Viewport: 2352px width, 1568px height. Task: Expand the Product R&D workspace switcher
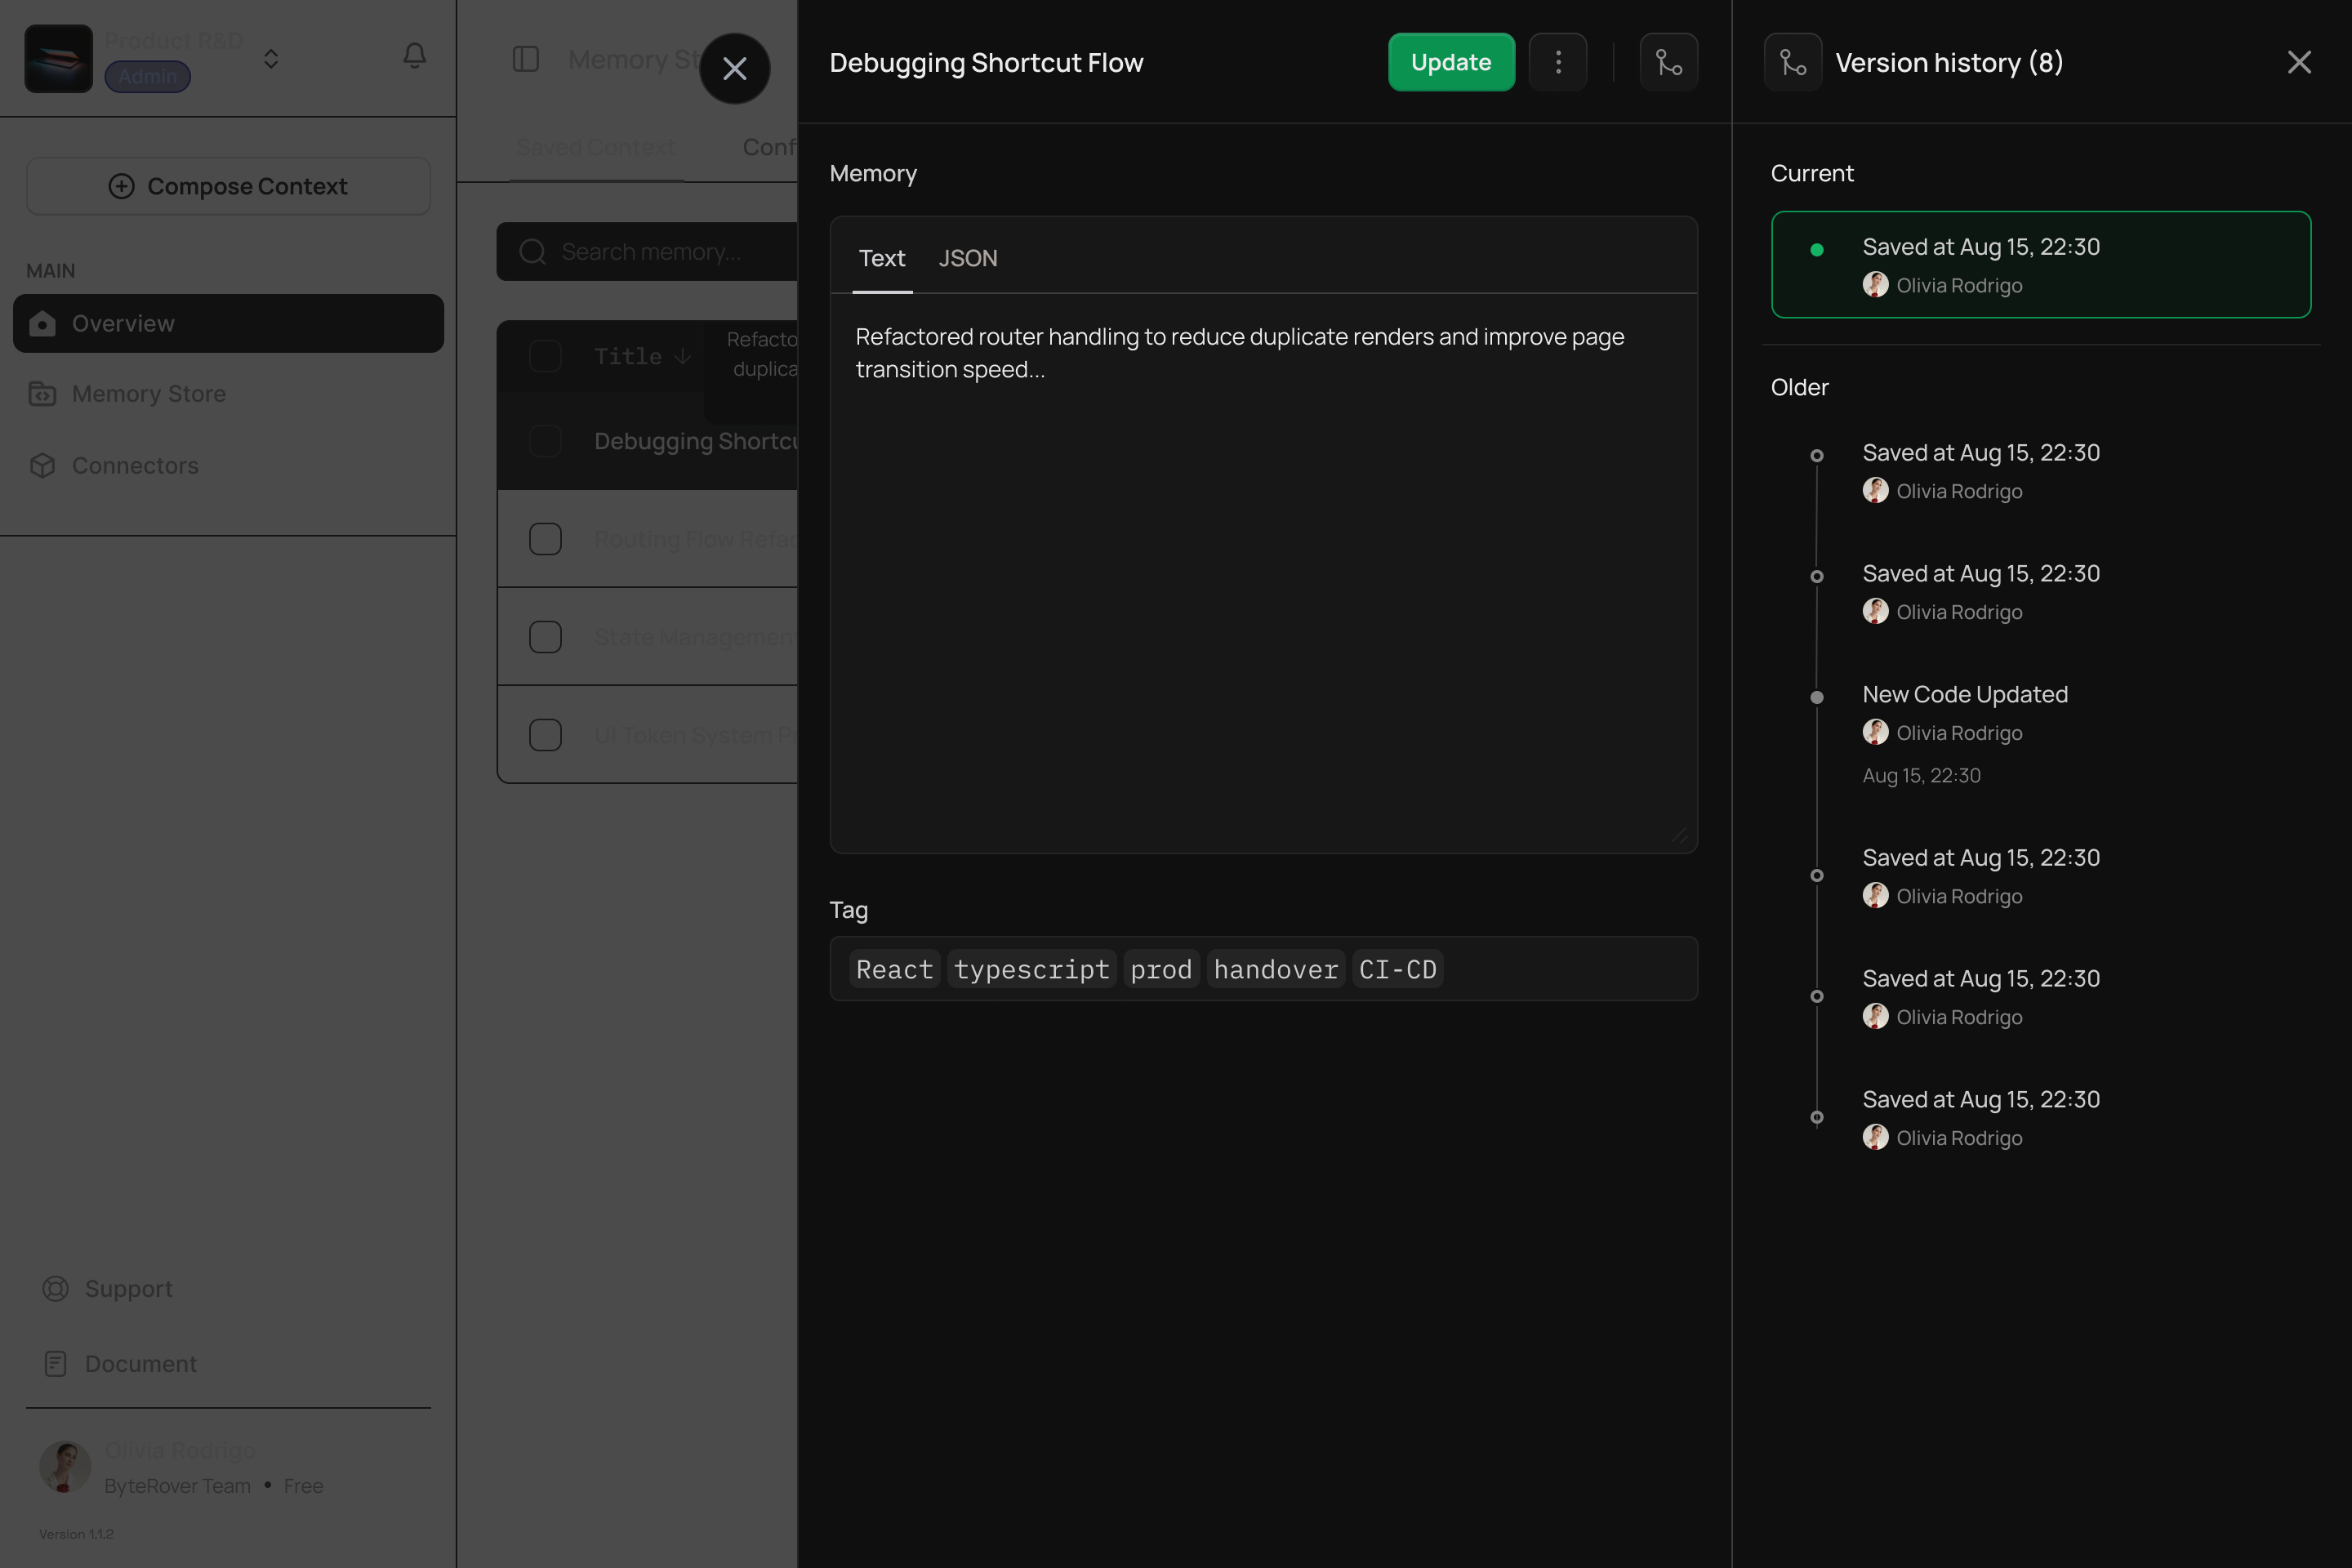(x=270, y=58)
